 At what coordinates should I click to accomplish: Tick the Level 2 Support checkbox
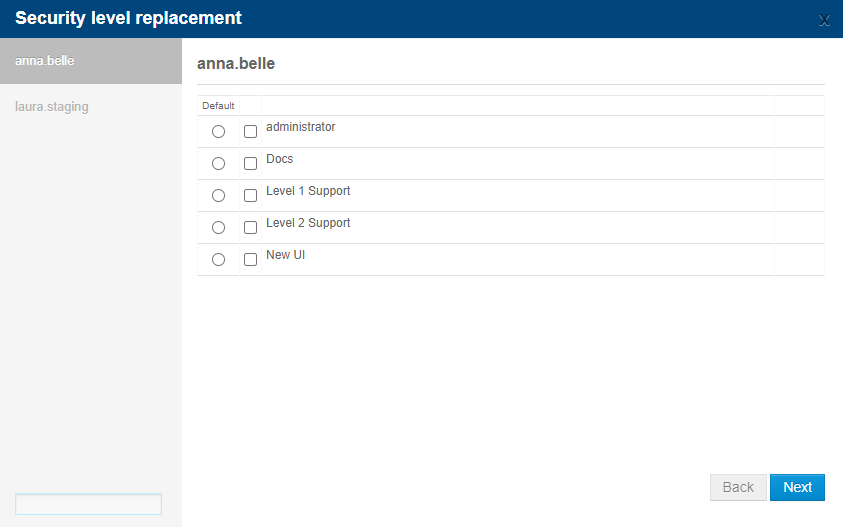click(x=251, y=227)
